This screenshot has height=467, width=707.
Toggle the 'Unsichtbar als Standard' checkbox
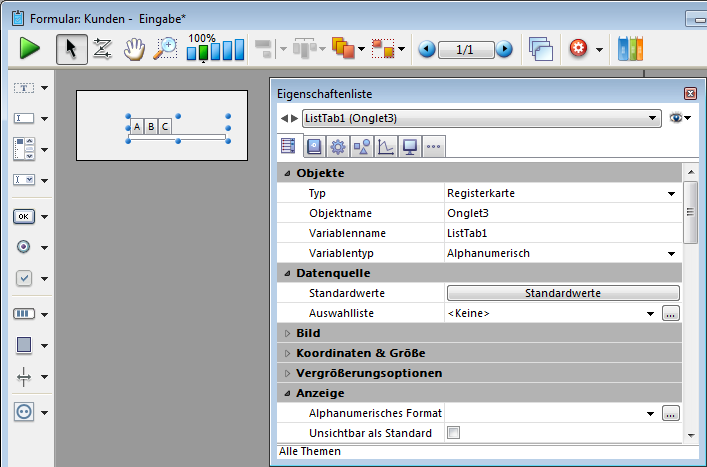tap(454, 433)
